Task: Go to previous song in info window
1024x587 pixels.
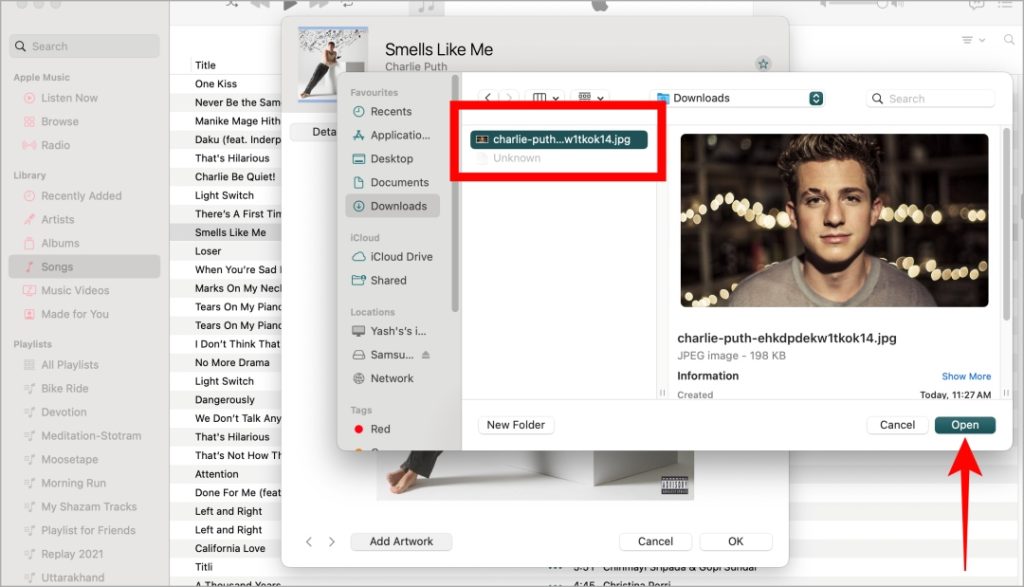Action: point(309,541)
